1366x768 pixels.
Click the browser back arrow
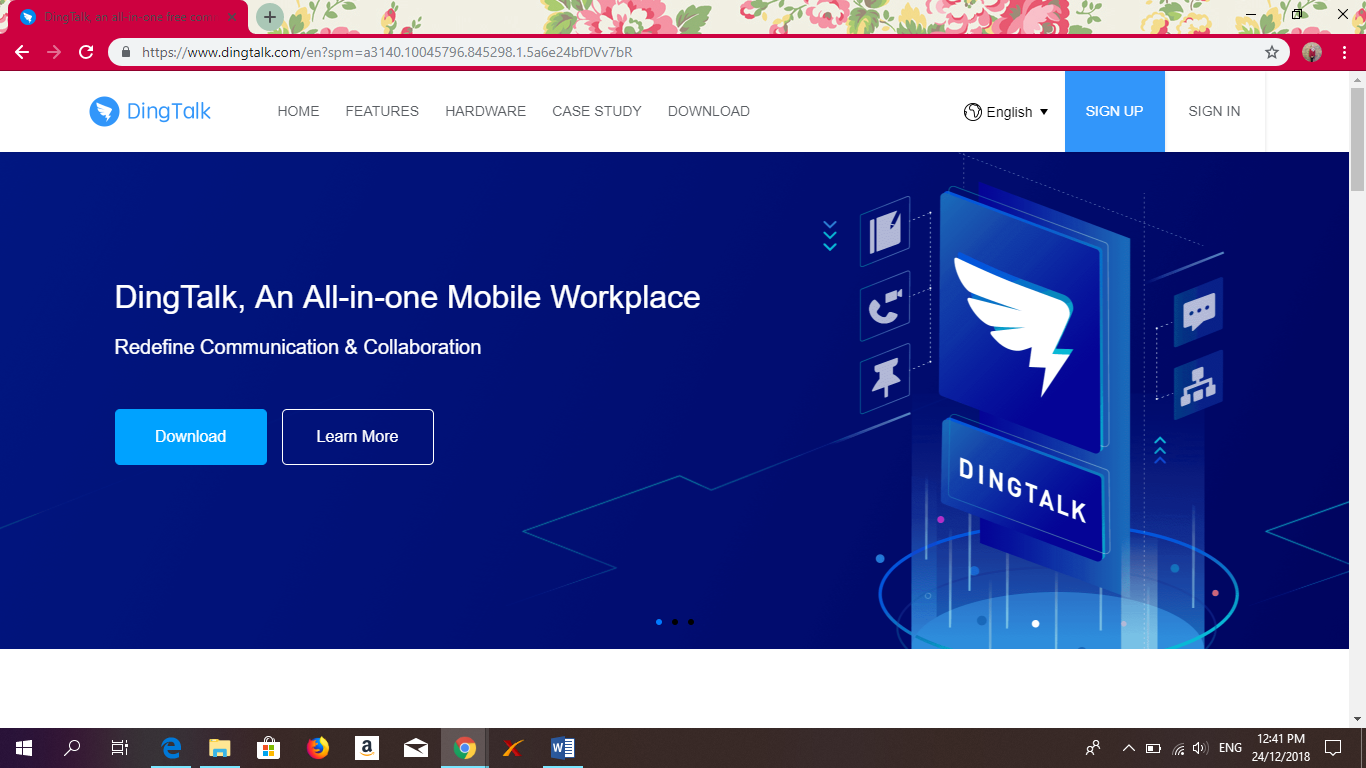(x=22, y=52)
